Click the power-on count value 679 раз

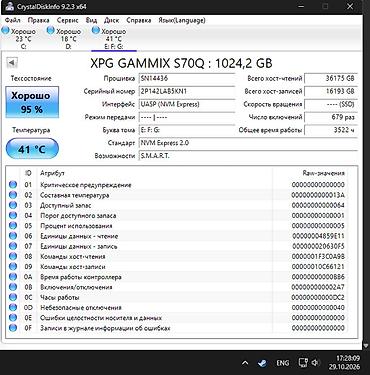(x=331, y=117)
